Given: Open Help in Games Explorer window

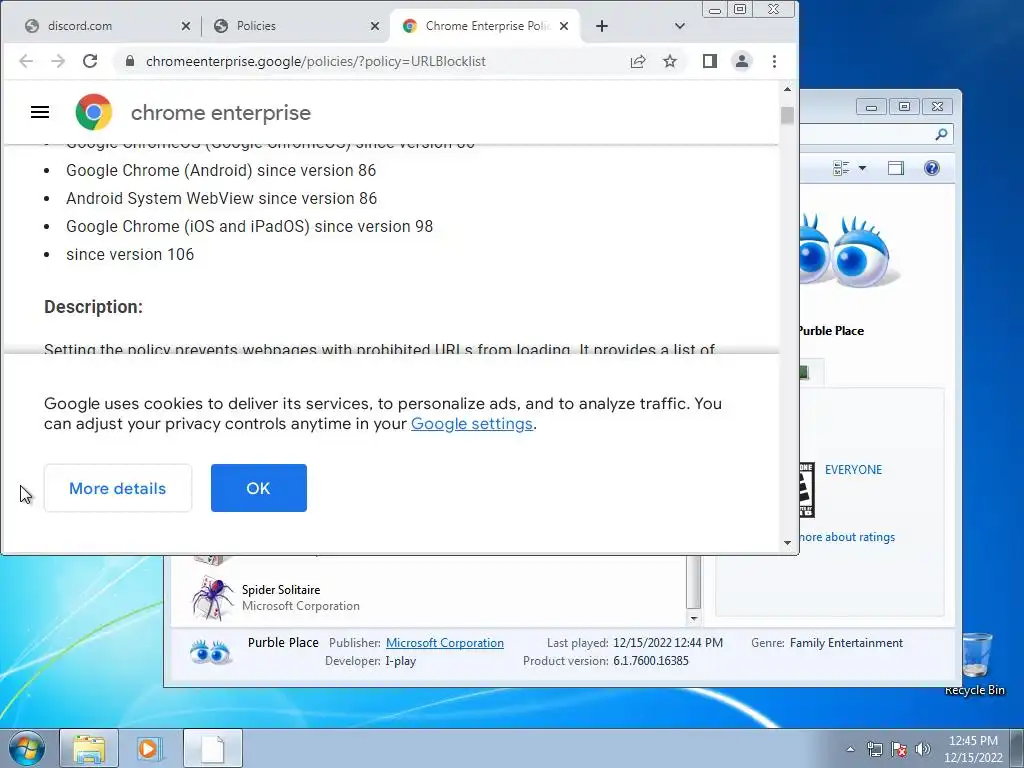Looking at the screenshot, I should click(x=932, y=168).
